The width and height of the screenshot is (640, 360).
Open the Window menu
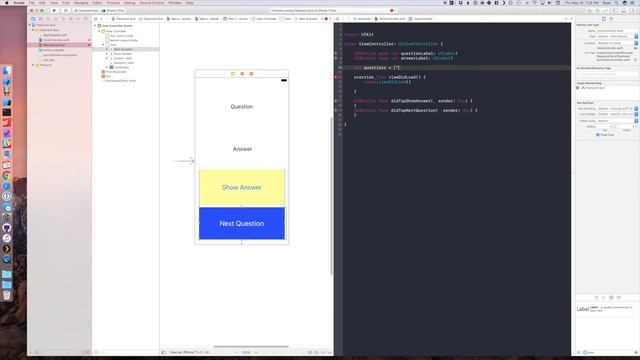point(175,3)
